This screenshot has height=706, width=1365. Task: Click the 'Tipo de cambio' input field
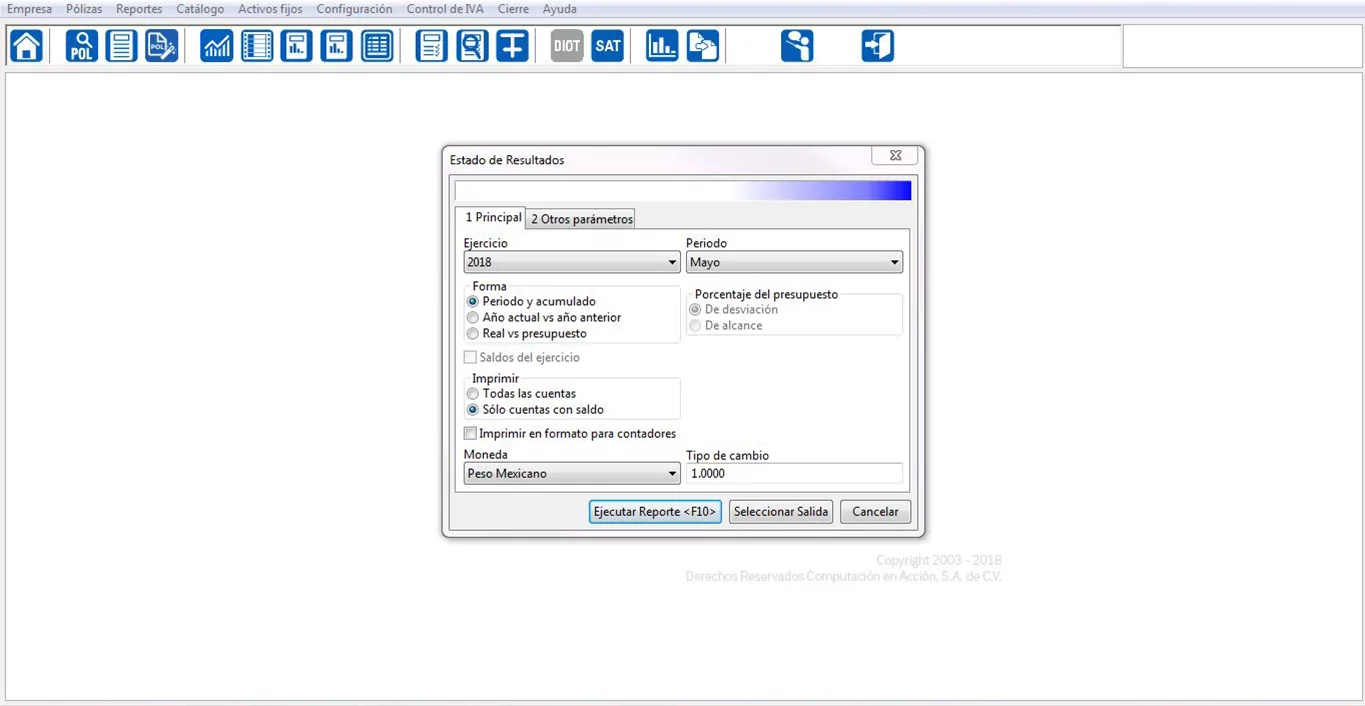coord(794,474)
